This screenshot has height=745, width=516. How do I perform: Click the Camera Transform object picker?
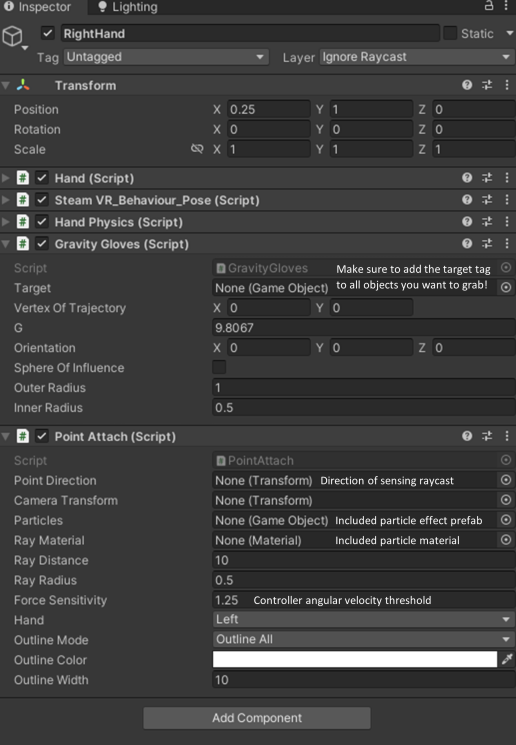coord(506,500)
